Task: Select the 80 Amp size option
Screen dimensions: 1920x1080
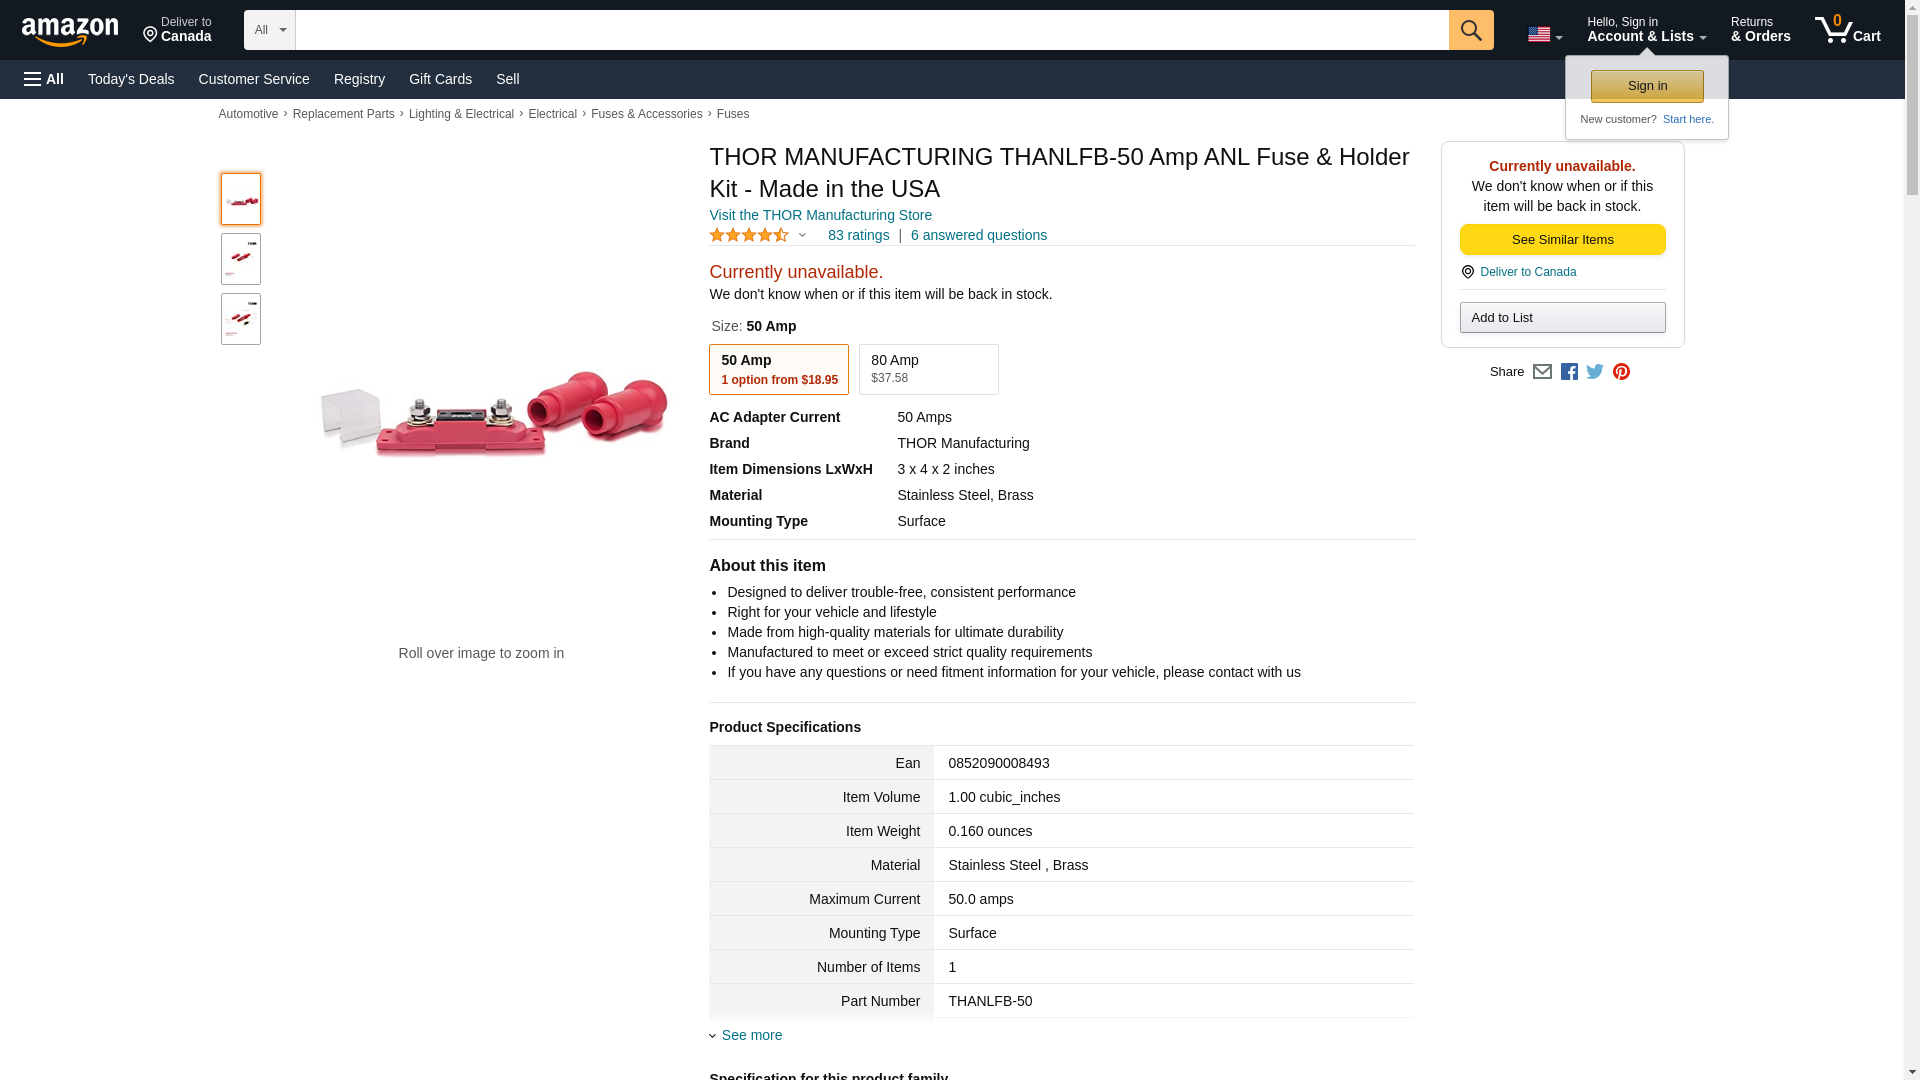Action: click(x=928, y=370)
